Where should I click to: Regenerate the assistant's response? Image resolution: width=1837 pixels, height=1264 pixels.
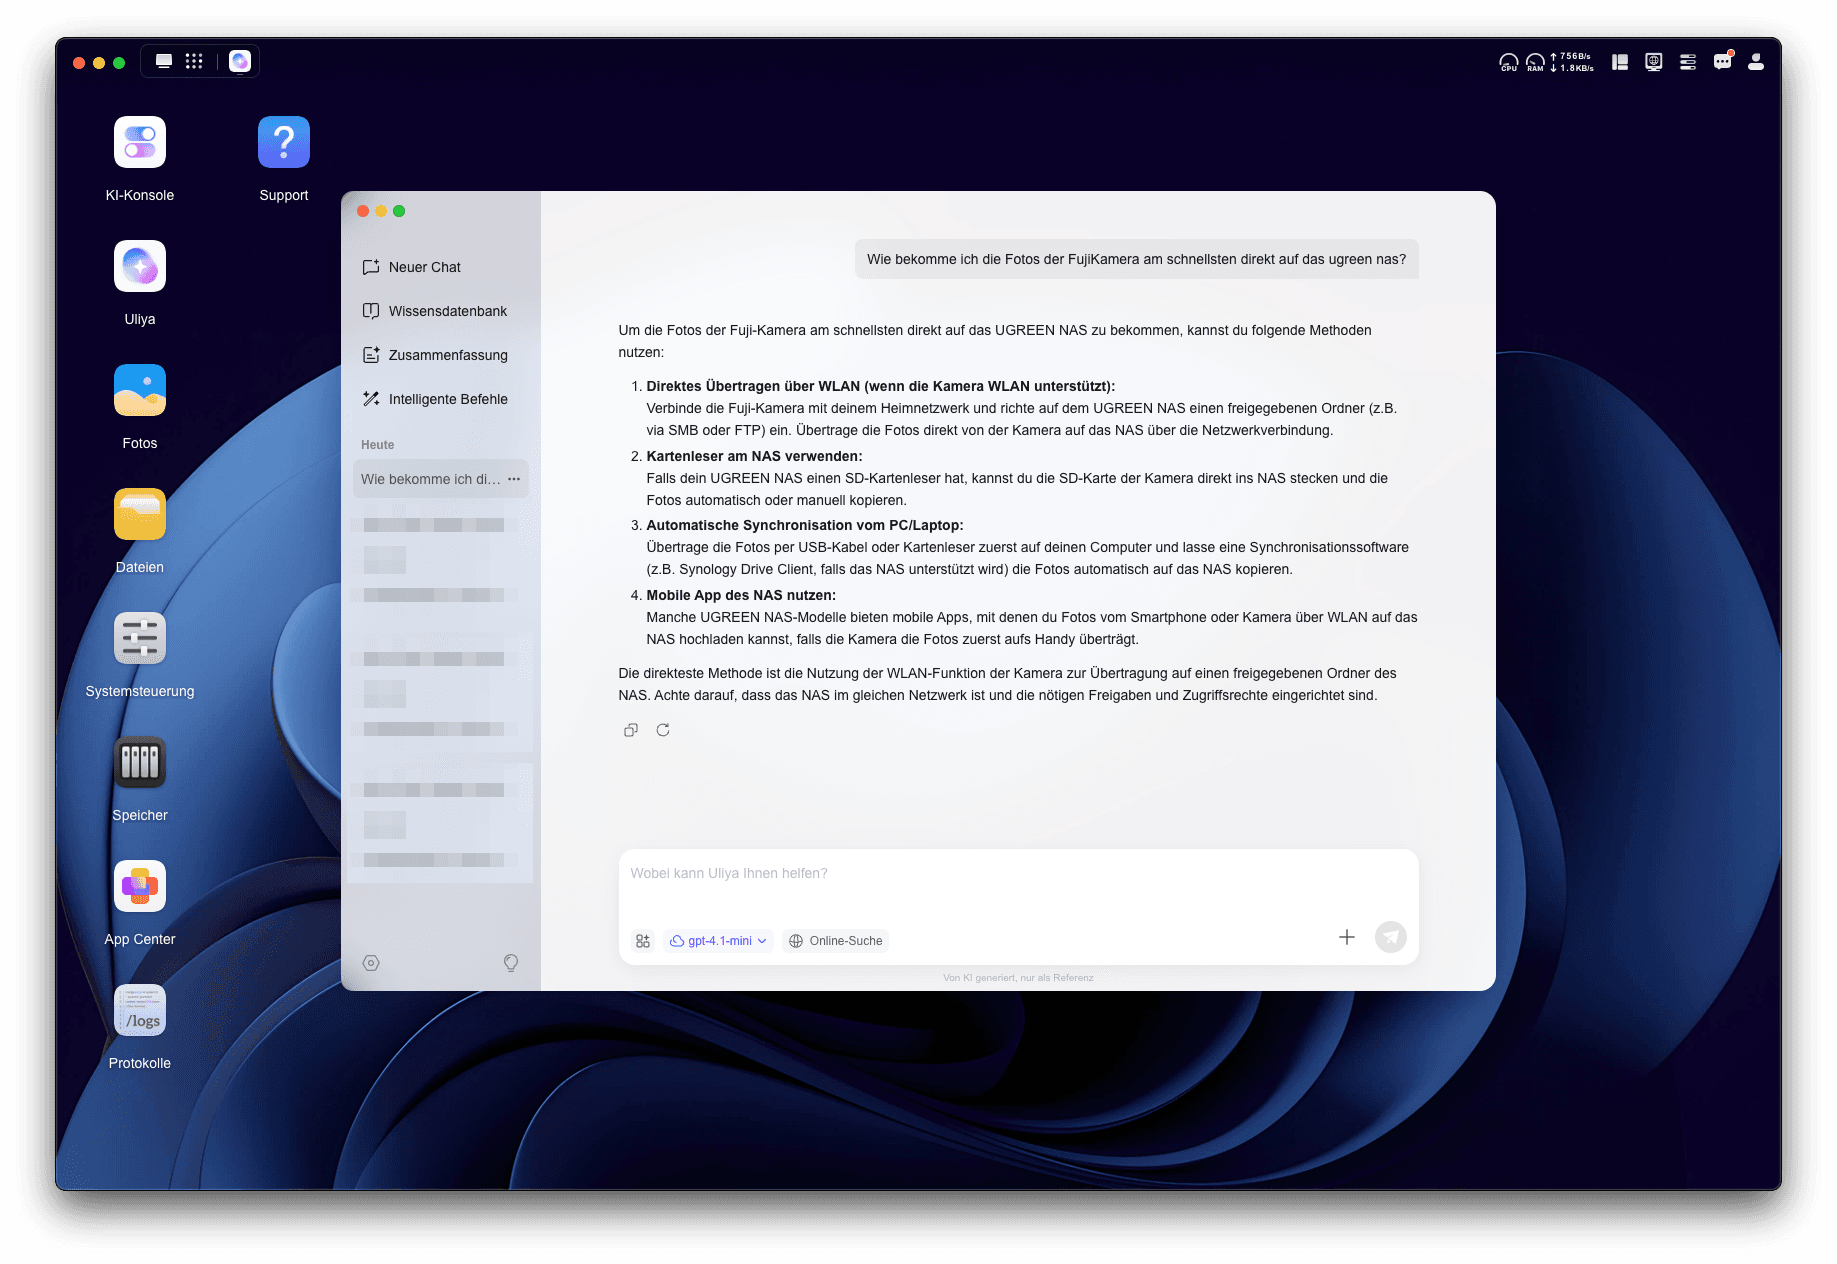(x=663, y=730)
